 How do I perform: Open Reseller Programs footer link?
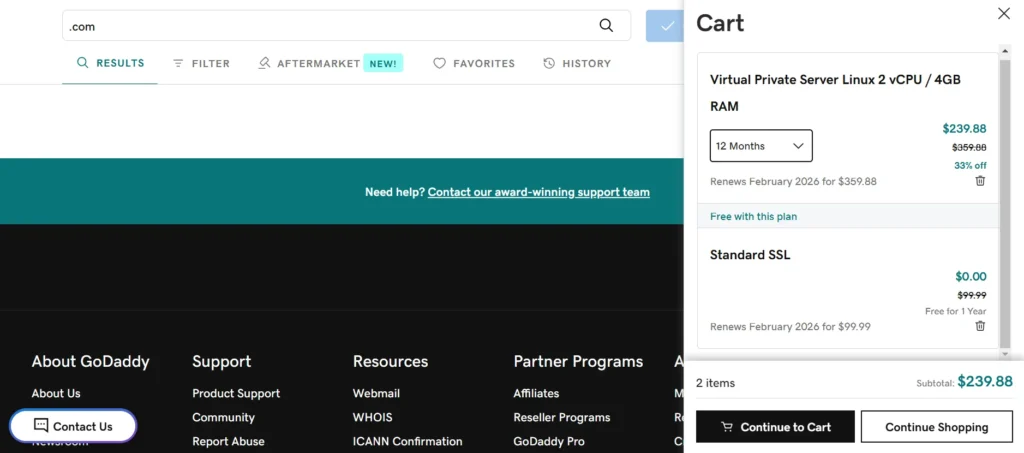(562, 417)
